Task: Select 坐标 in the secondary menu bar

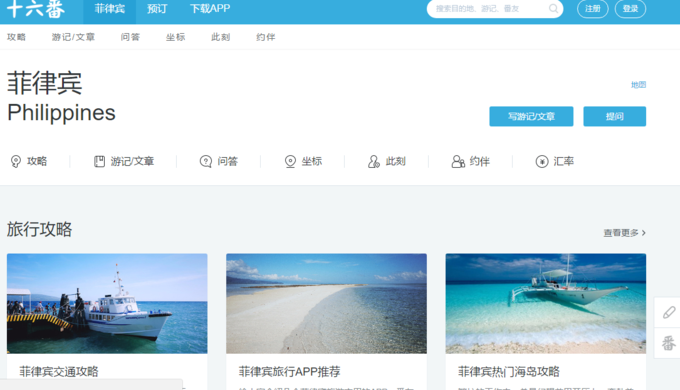Action: 176,37
